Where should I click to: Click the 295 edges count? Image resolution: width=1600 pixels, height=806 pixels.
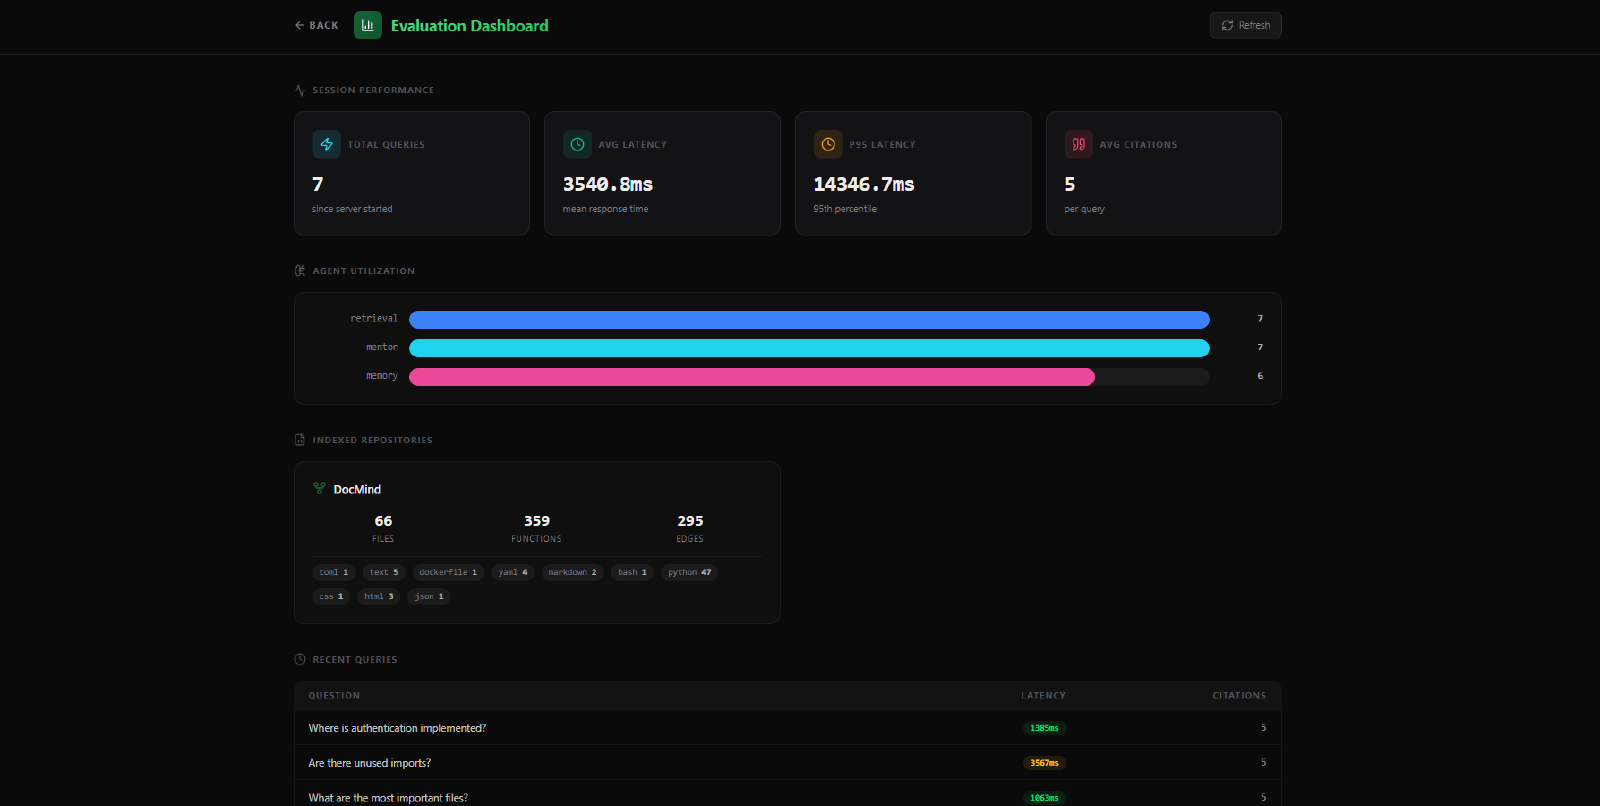(x=690, y=521)
